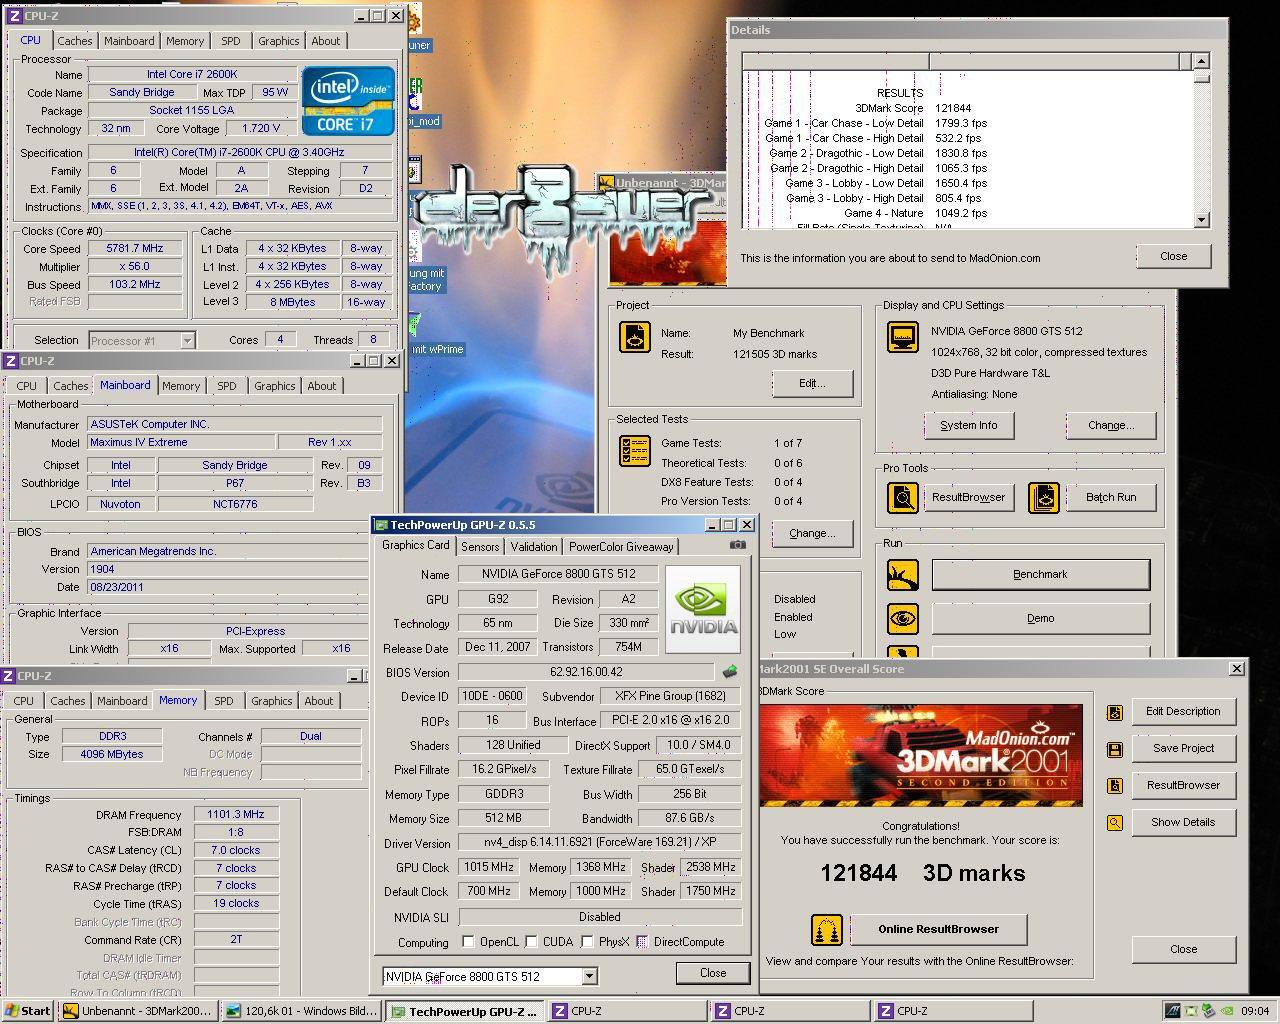This screenshot has height=1024, width=1280.
Task: Click the Save Project button
Action: coord(1184,748)
